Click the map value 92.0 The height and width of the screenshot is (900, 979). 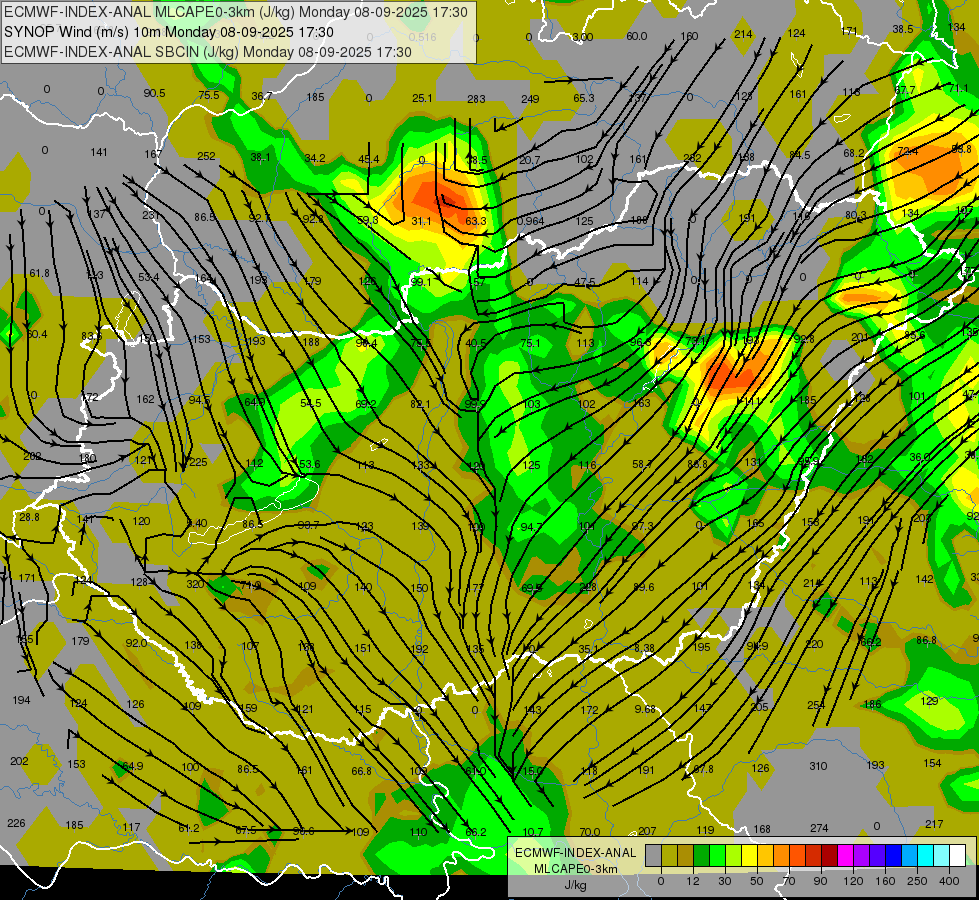point(136,643)
